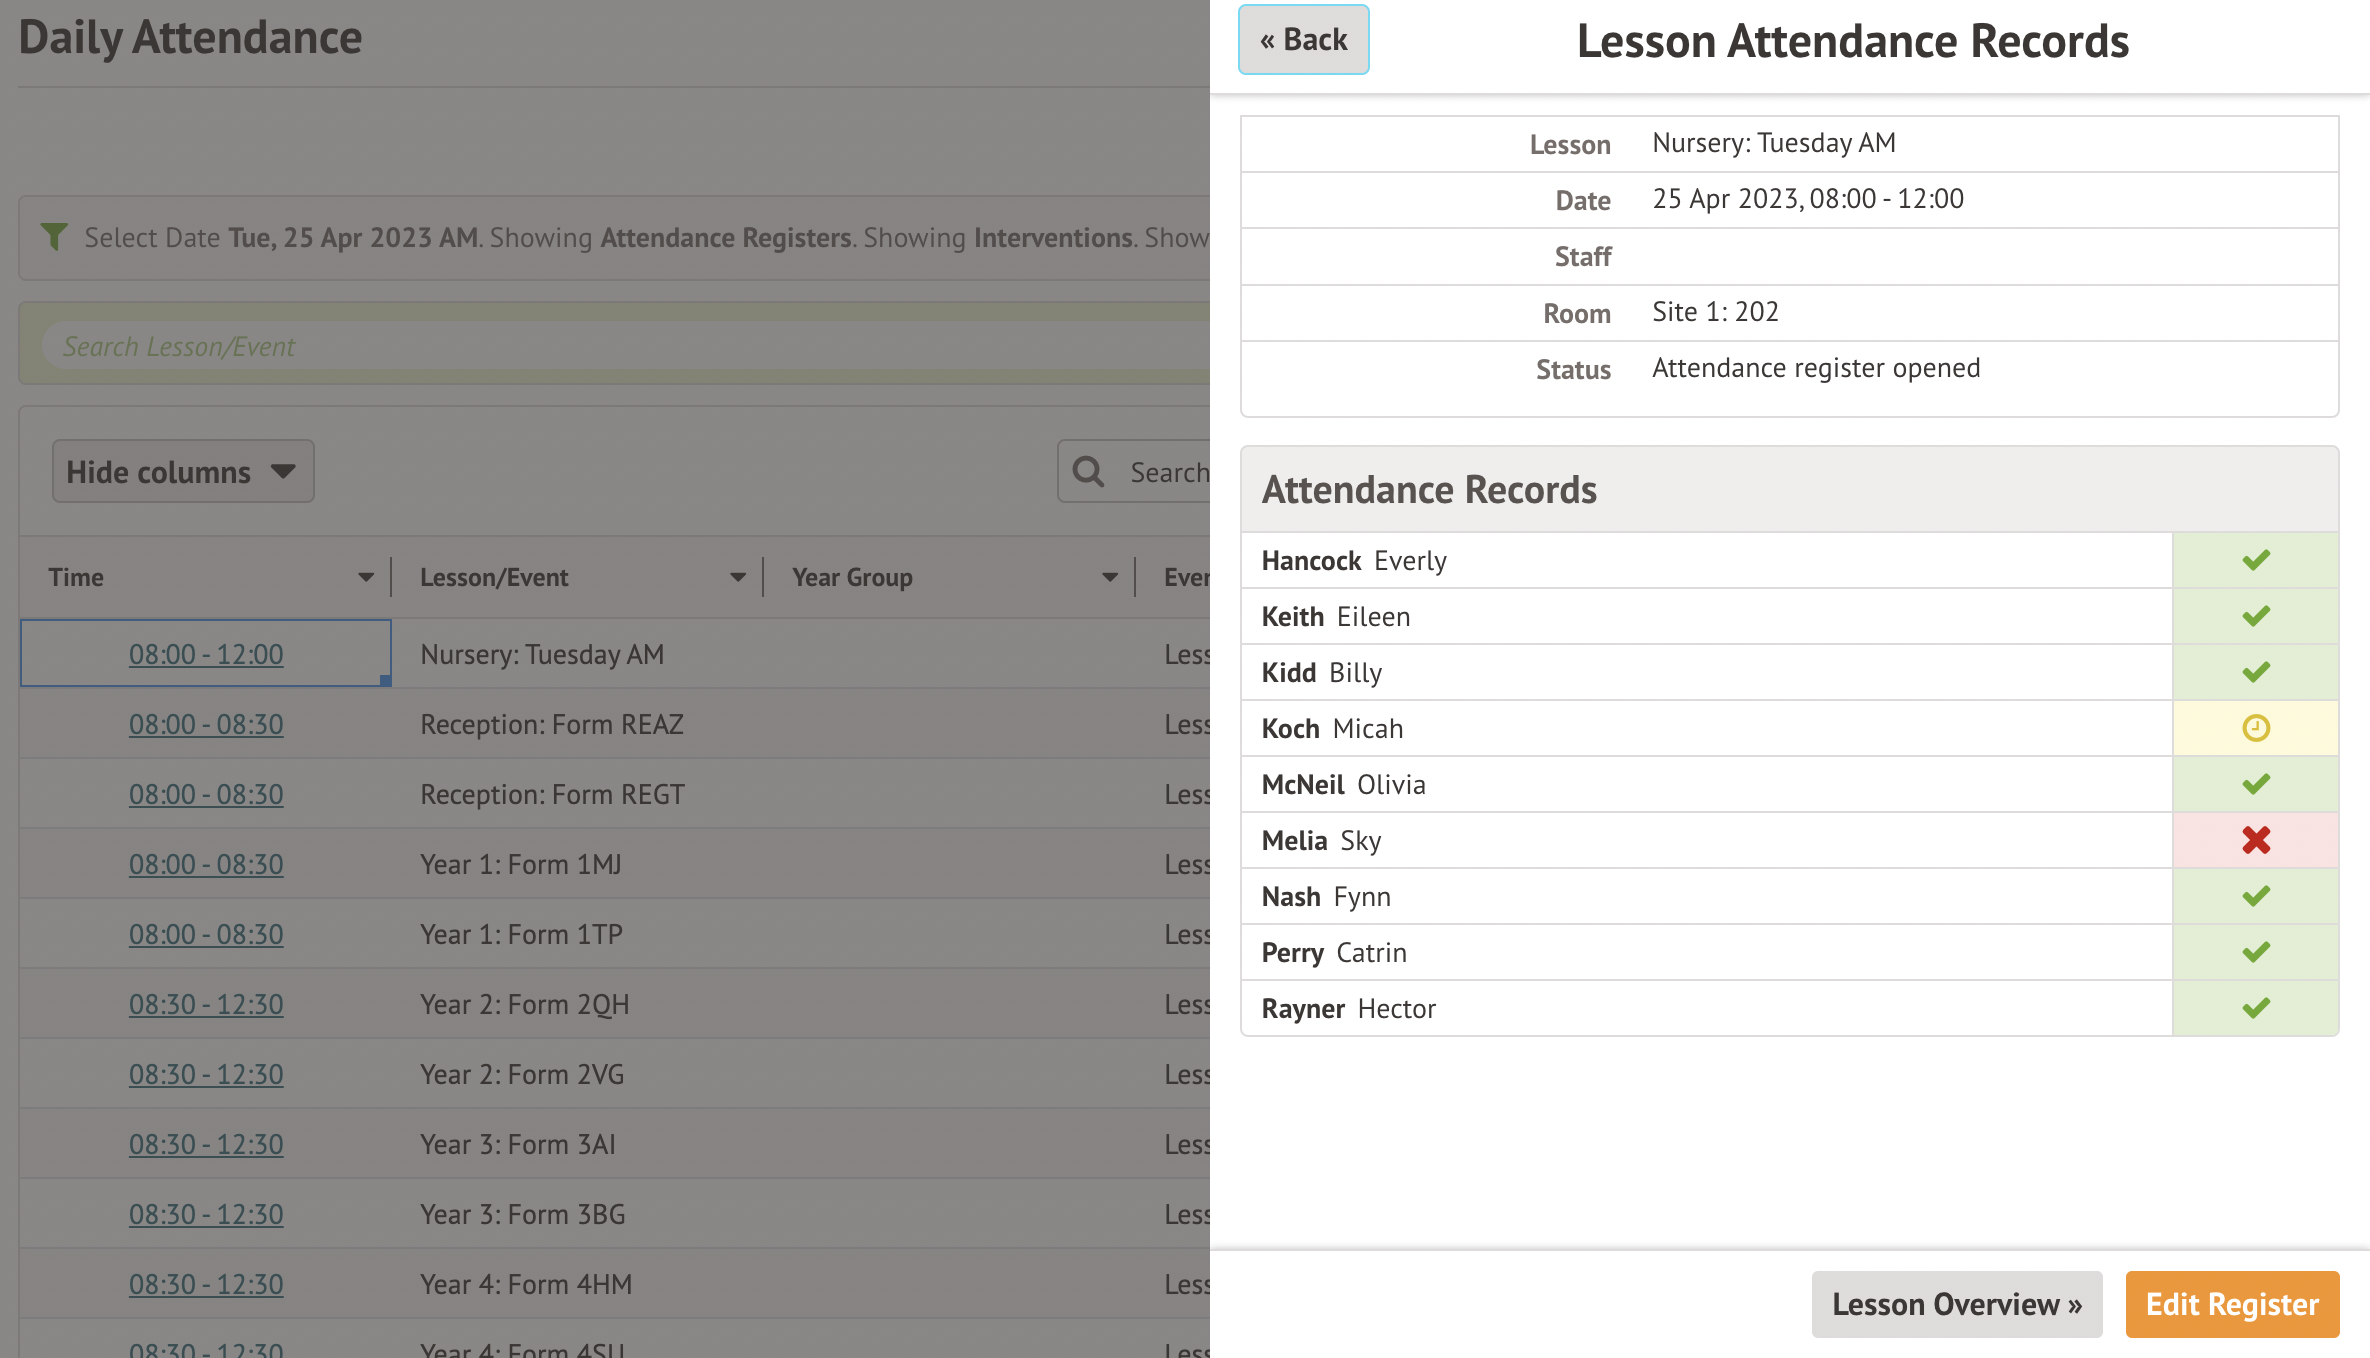Screen dimensions: 2370x1358
Task: Click McNeil Olivia's green check mark
Action: point(2255,784)
